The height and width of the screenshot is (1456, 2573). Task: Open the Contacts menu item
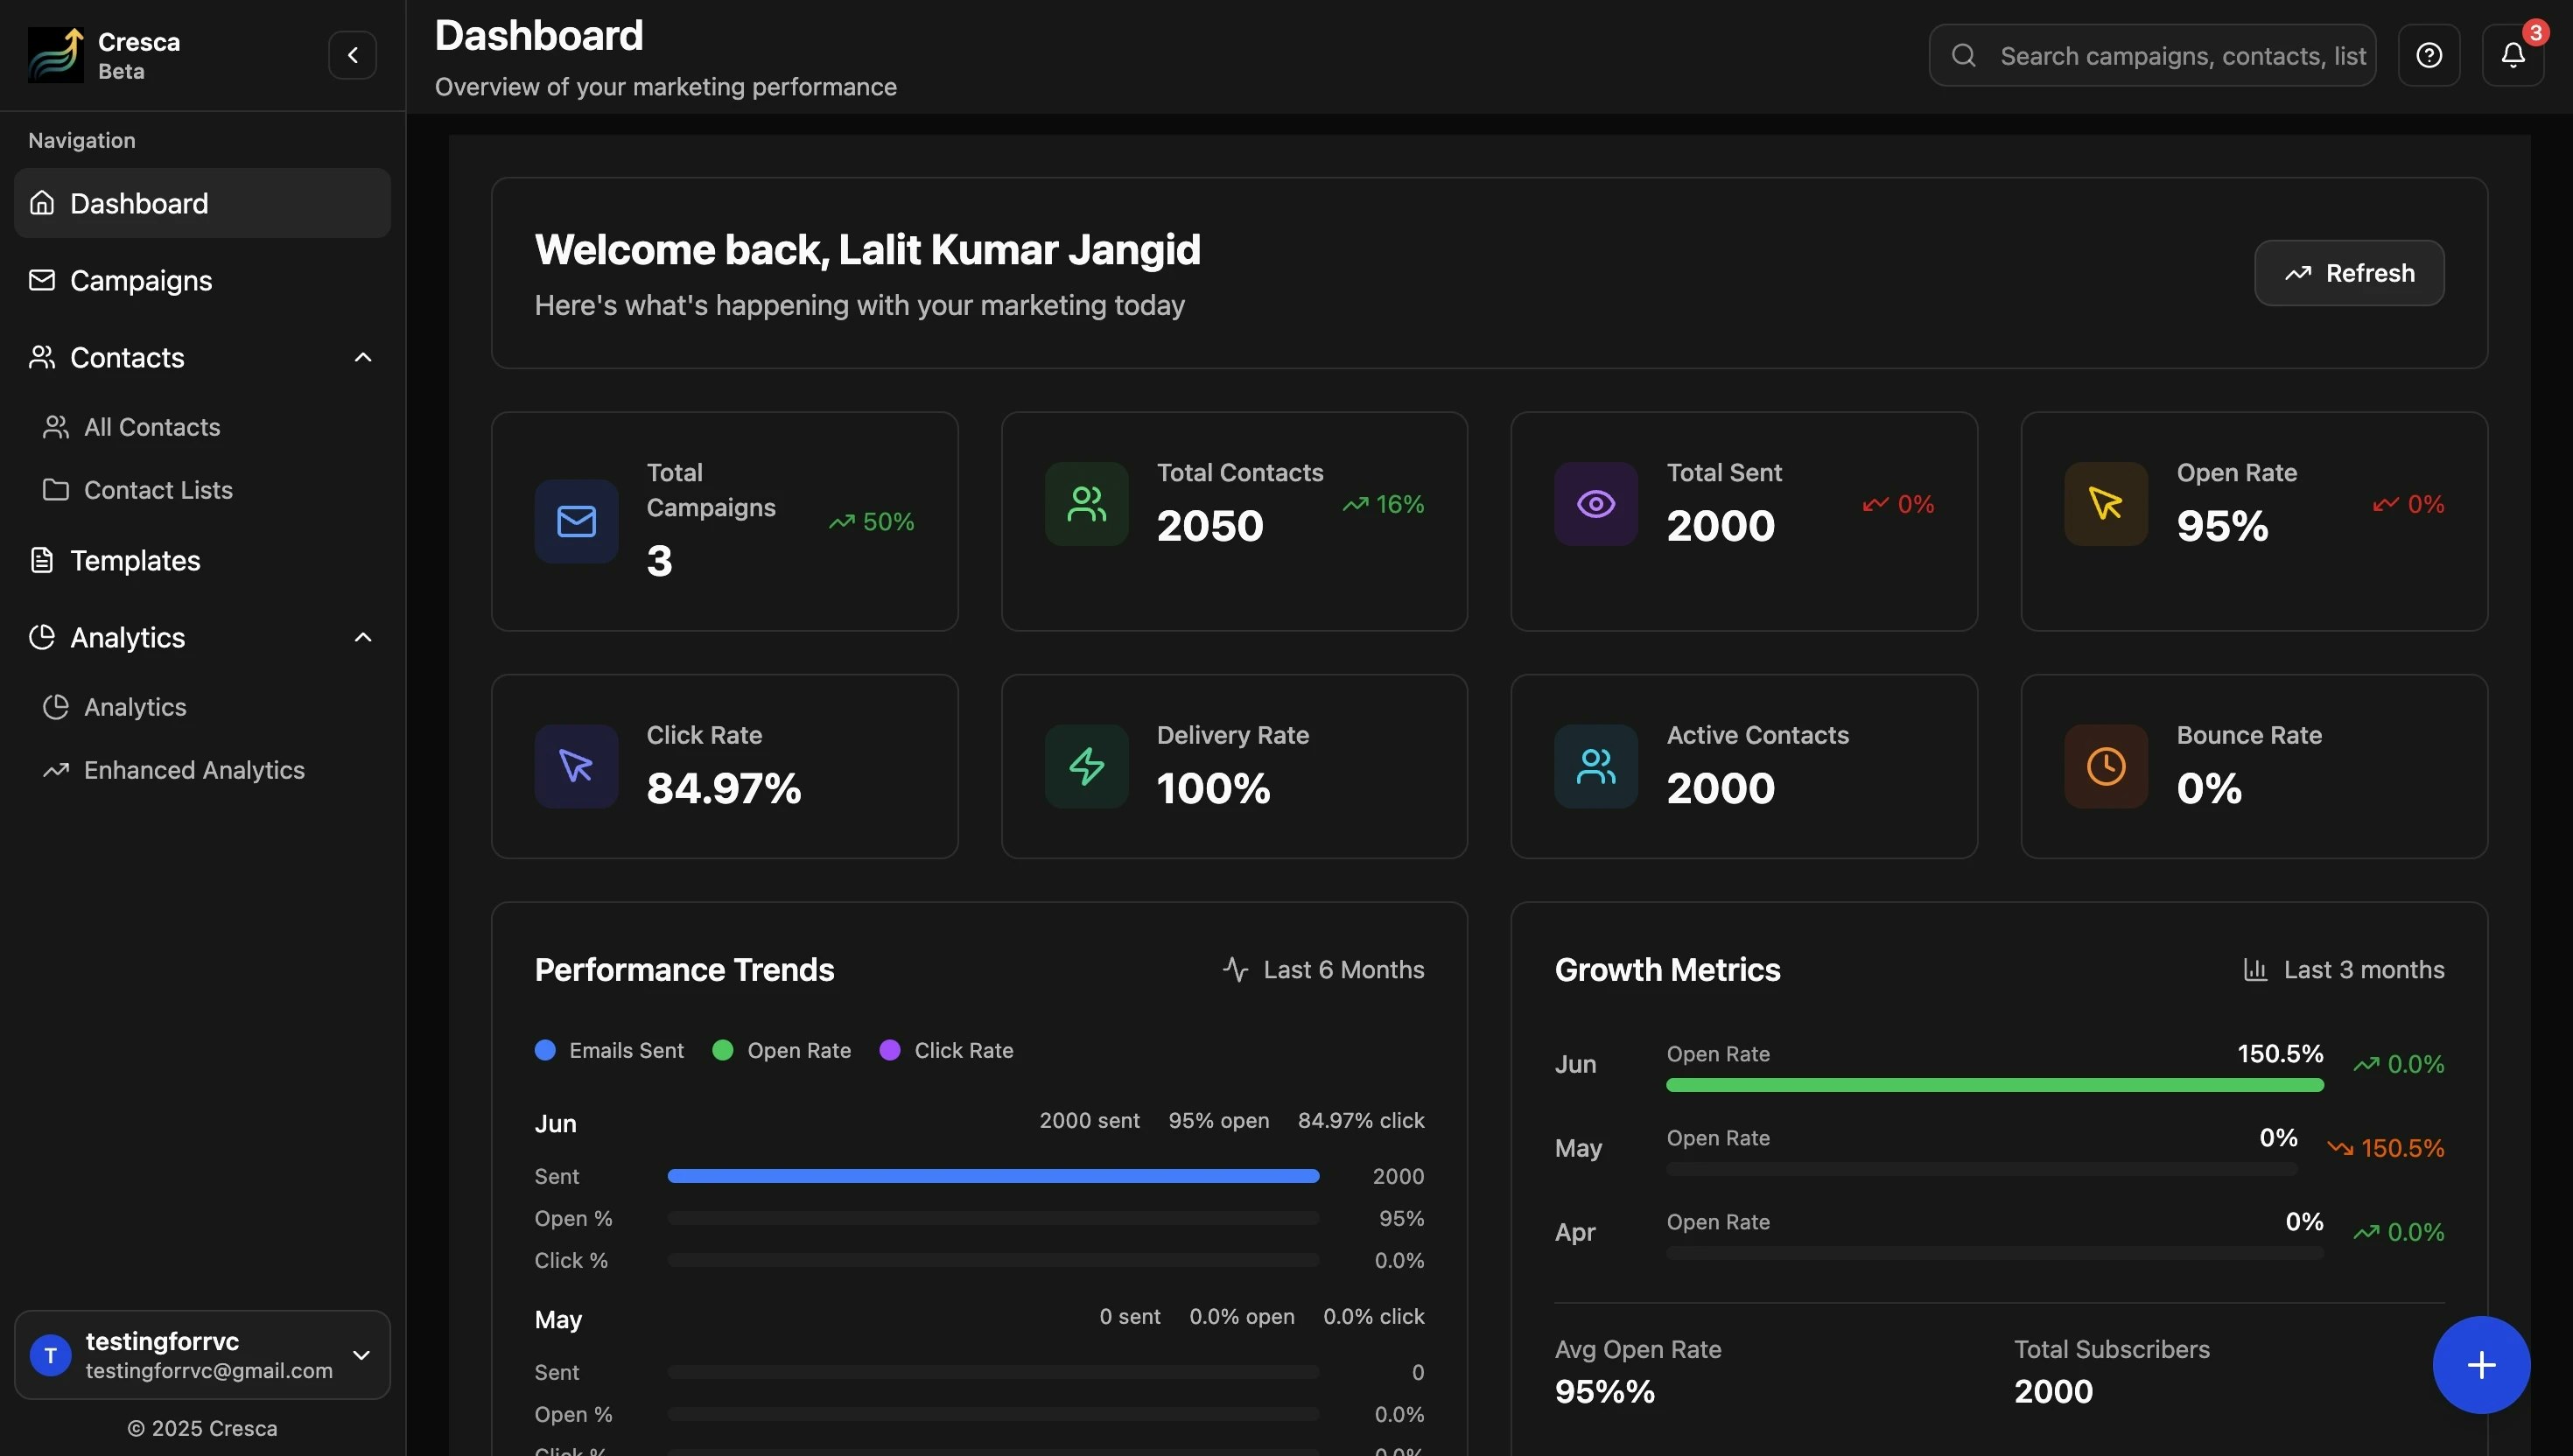[x=202, y=357]
